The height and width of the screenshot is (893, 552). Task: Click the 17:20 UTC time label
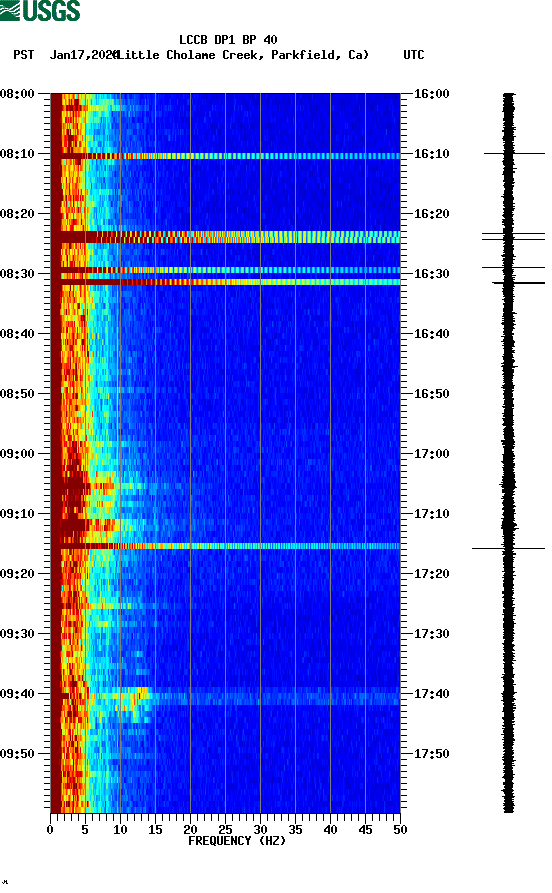click(431, 574)
